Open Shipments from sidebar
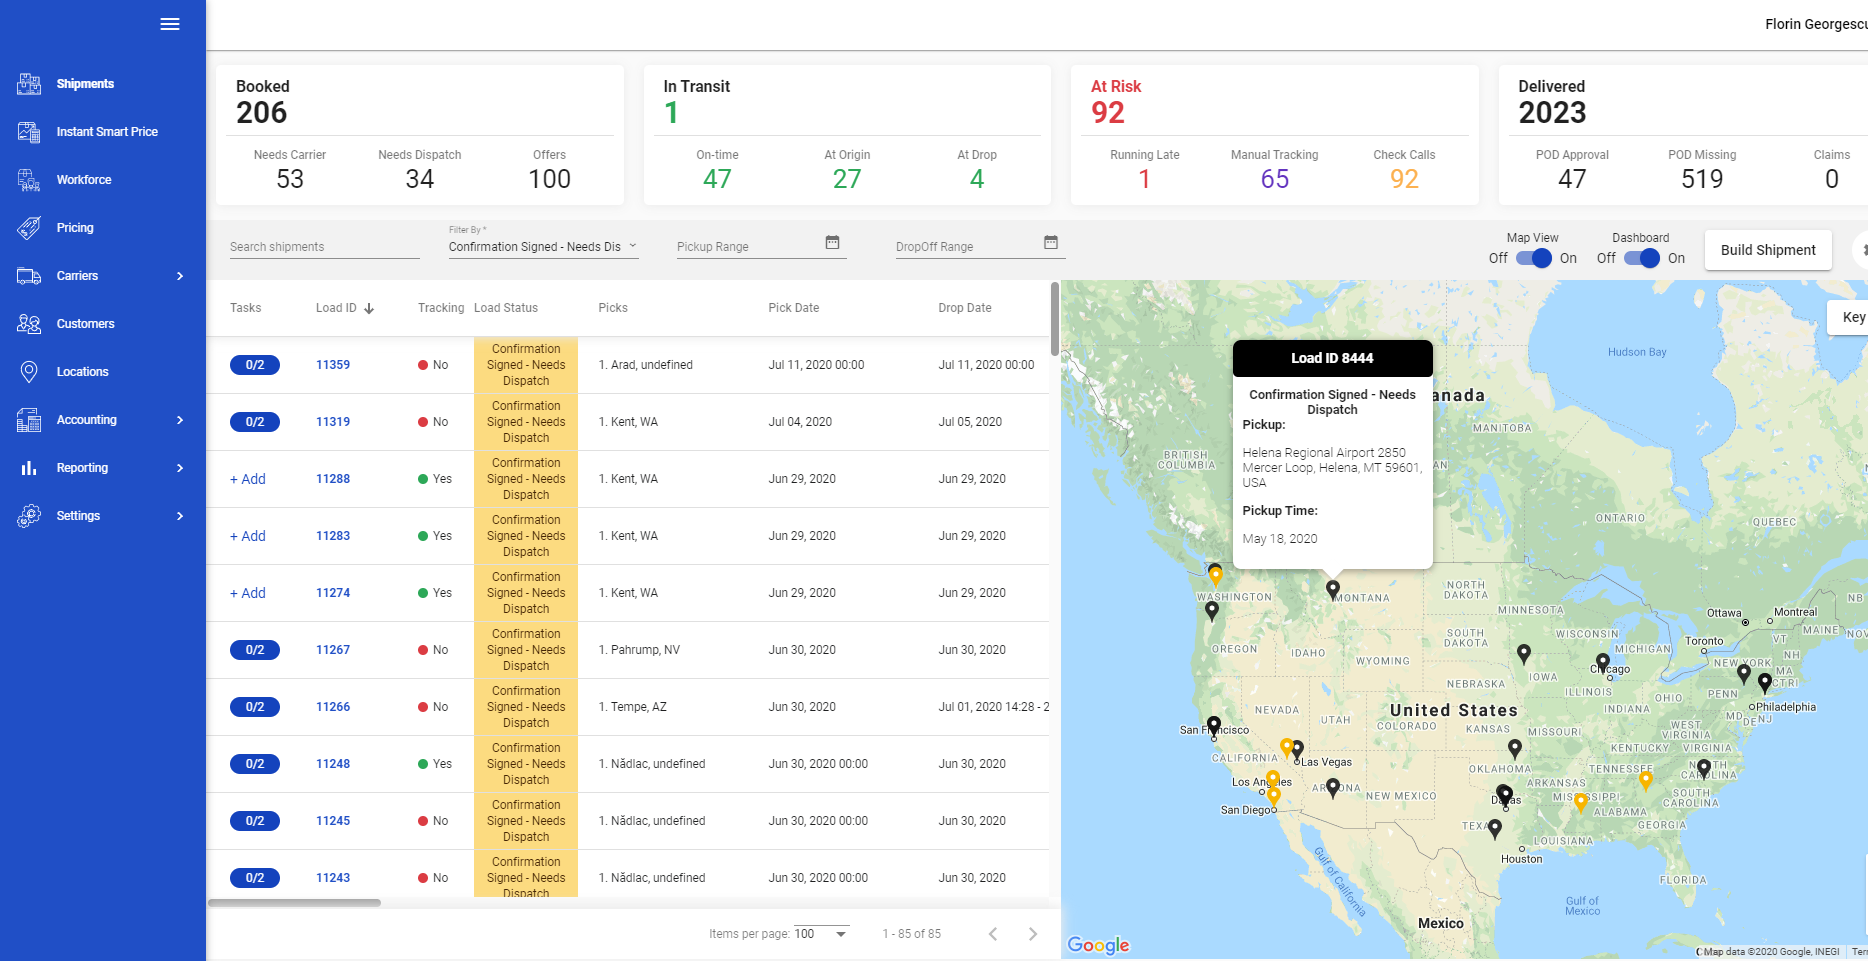Screen dimensions: 1868x961 tap(85, 84)
